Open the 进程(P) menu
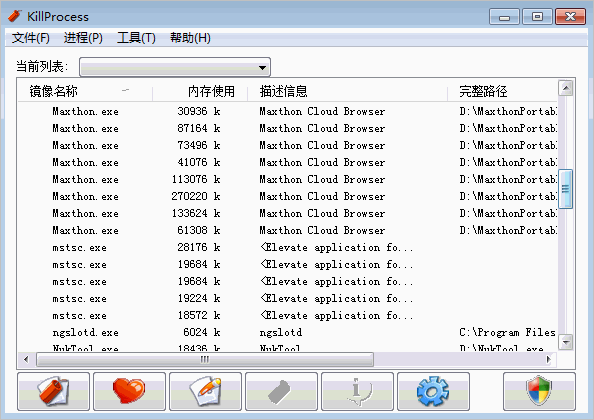This screenshot has width=594, height=420. (x=83, y=38)
